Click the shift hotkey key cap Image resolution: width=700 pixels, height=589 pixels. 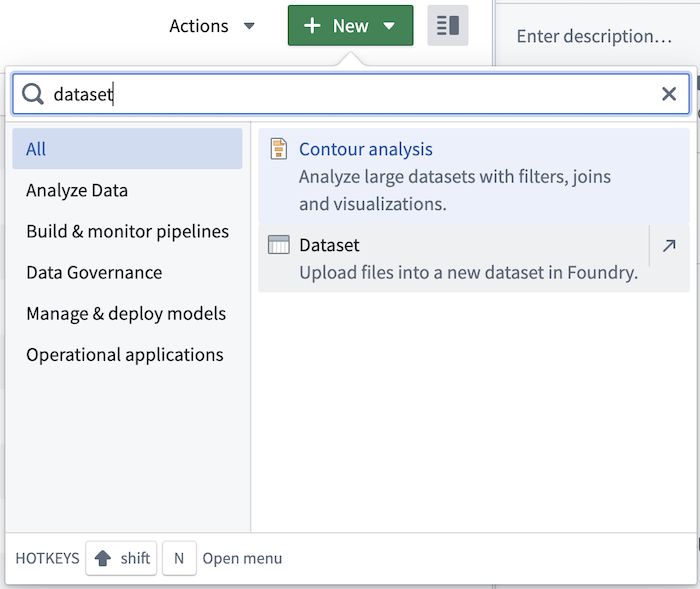[x=121, y=558]
